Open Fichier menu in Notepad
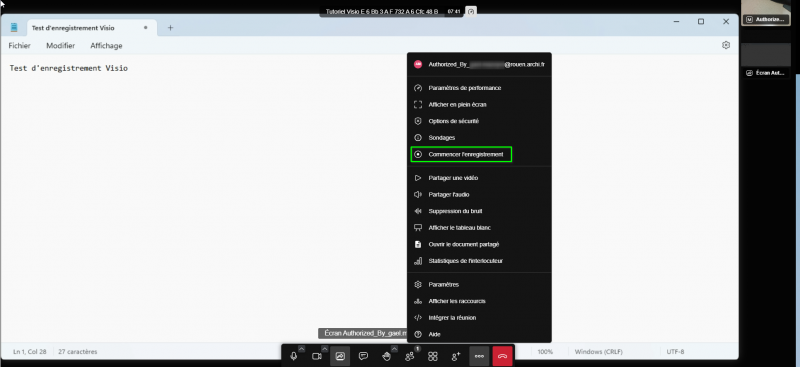 [19, 45]
